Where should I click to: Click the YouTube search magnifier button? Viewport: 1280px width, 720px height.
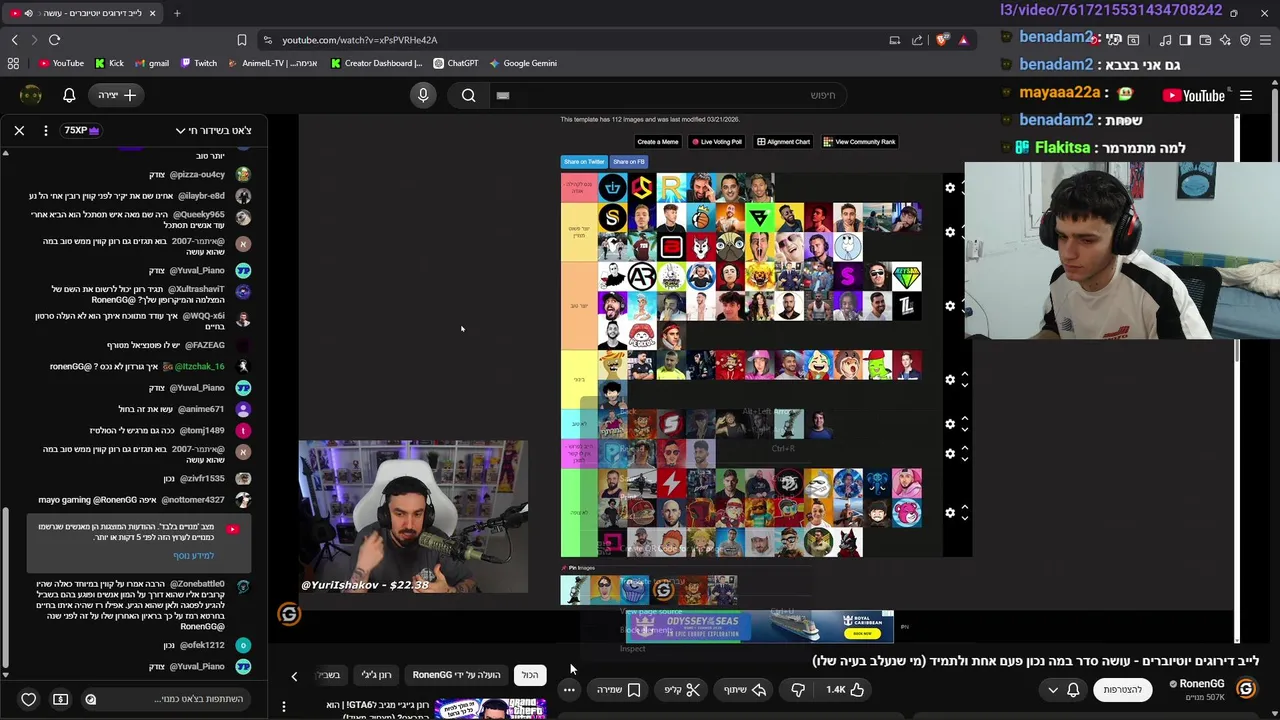[x=468, y=95]
